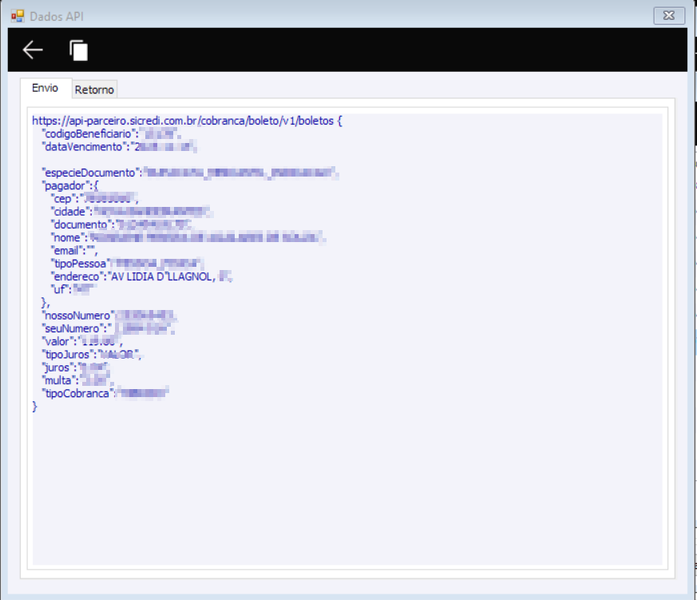Click the "cep" field line
The height and width of the screenshot is (600, 697).
[x=94, y=198]
